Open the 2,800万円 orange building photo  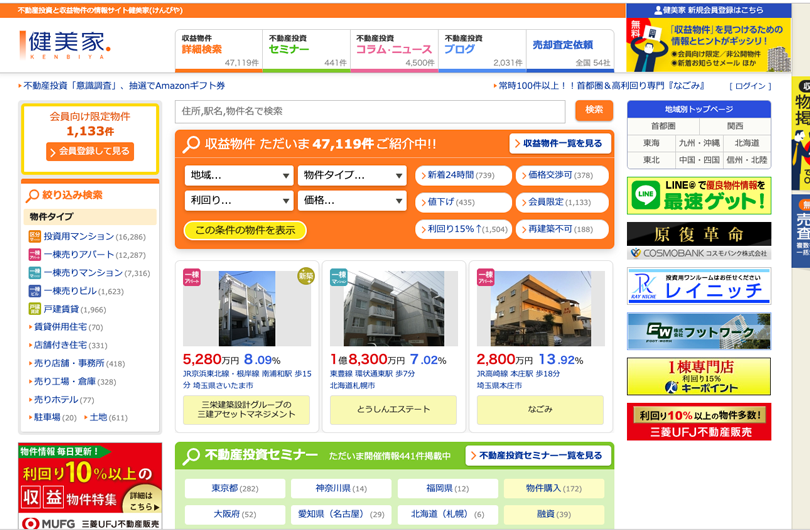[540, 308]
